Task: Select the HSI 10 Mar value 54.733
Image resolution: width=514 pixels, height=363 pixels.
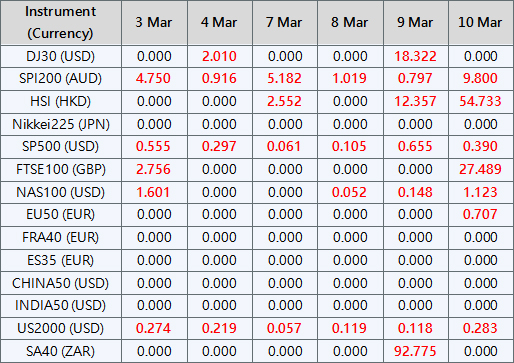Action: 480,101
